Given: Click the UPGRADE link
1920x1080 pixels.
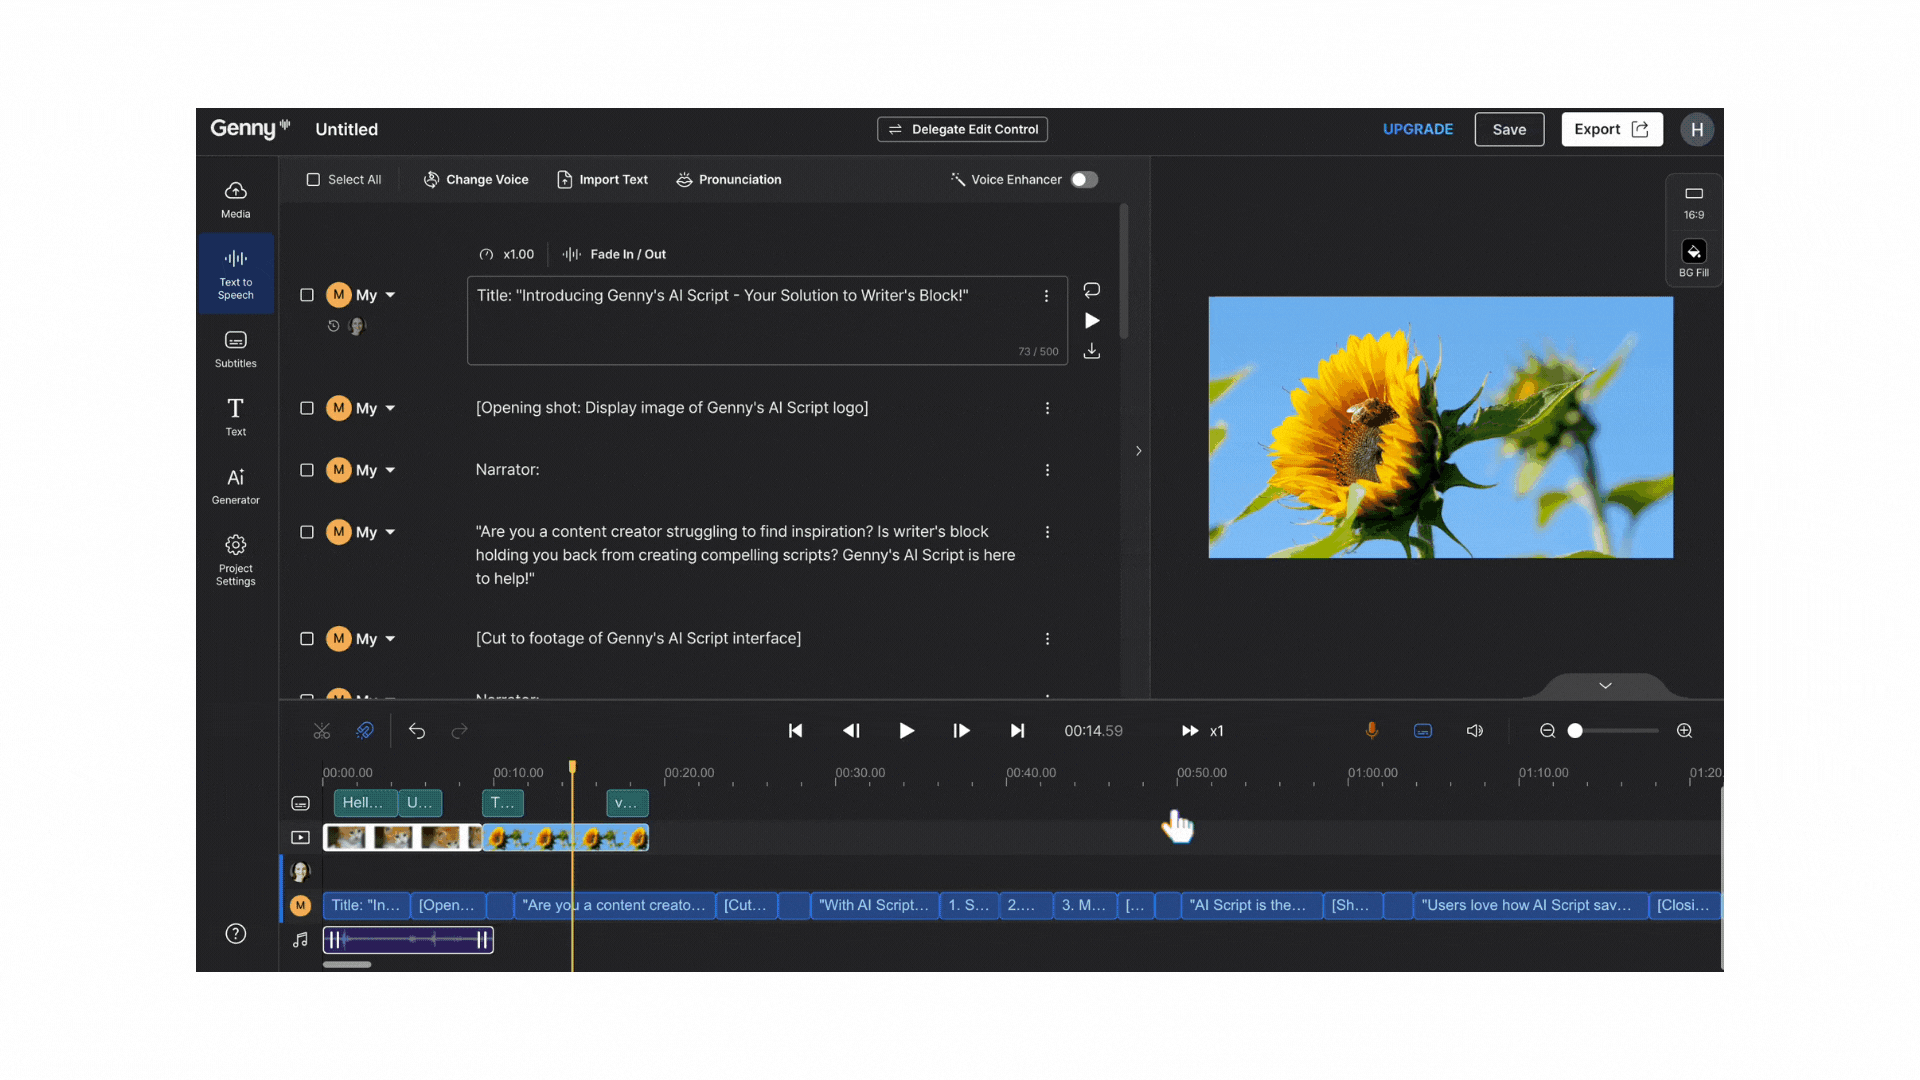Looking at the screenshot, I should (x=1417, y=129).
